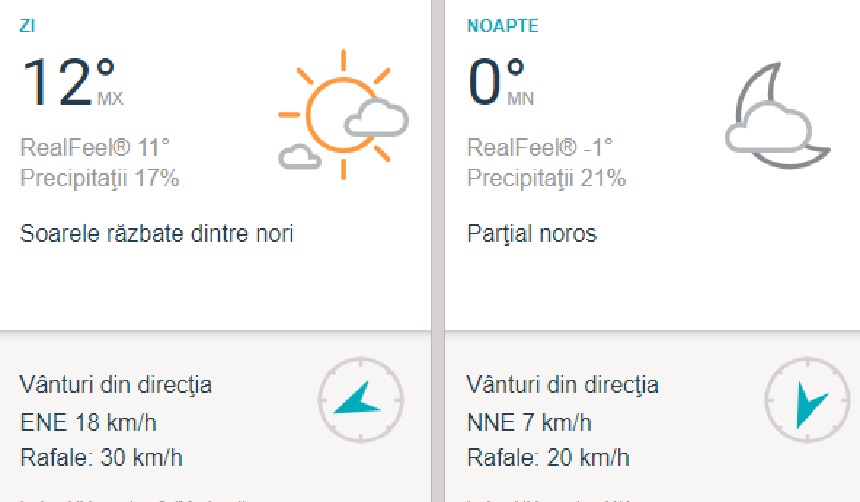Click the MX label beside 12°
This screenshot has height=502, width=860.
[110, 98]
